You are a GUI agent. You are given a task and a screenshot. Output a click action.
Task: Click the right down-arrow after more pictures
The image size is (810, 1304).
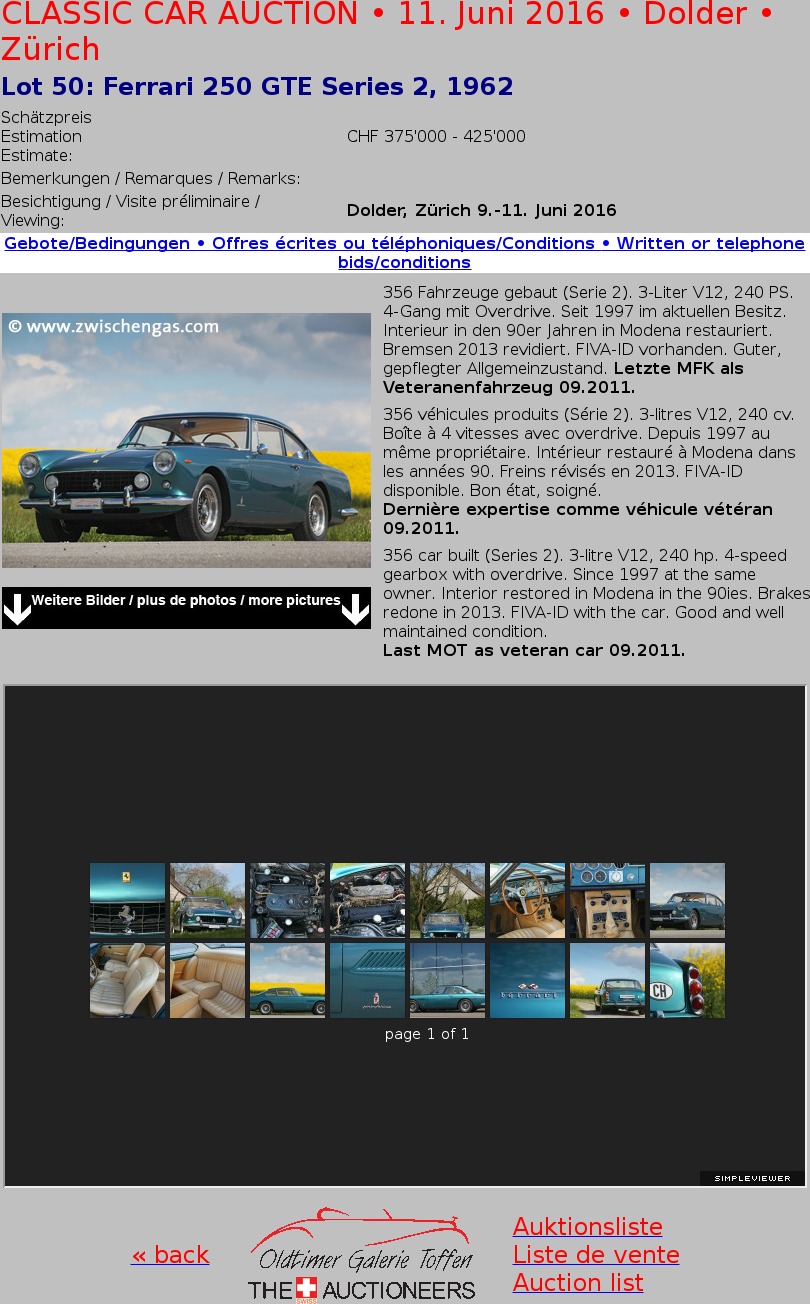click(x=355, y=608)
